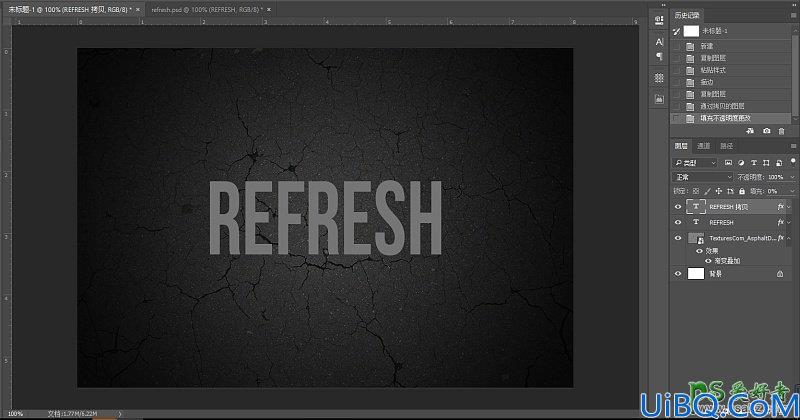Open the opacity slider dropdown arrow

[x=792, y=177]
